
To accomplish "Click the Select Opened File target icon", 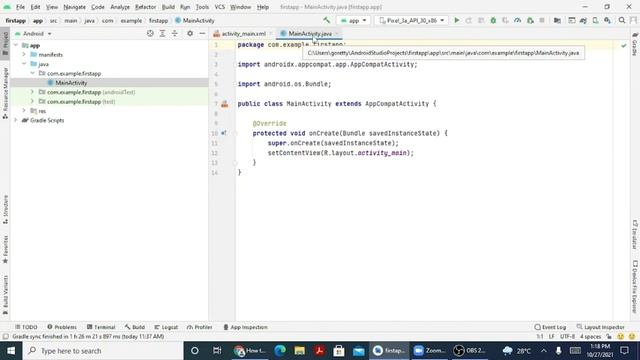I will tap(150, 33).
